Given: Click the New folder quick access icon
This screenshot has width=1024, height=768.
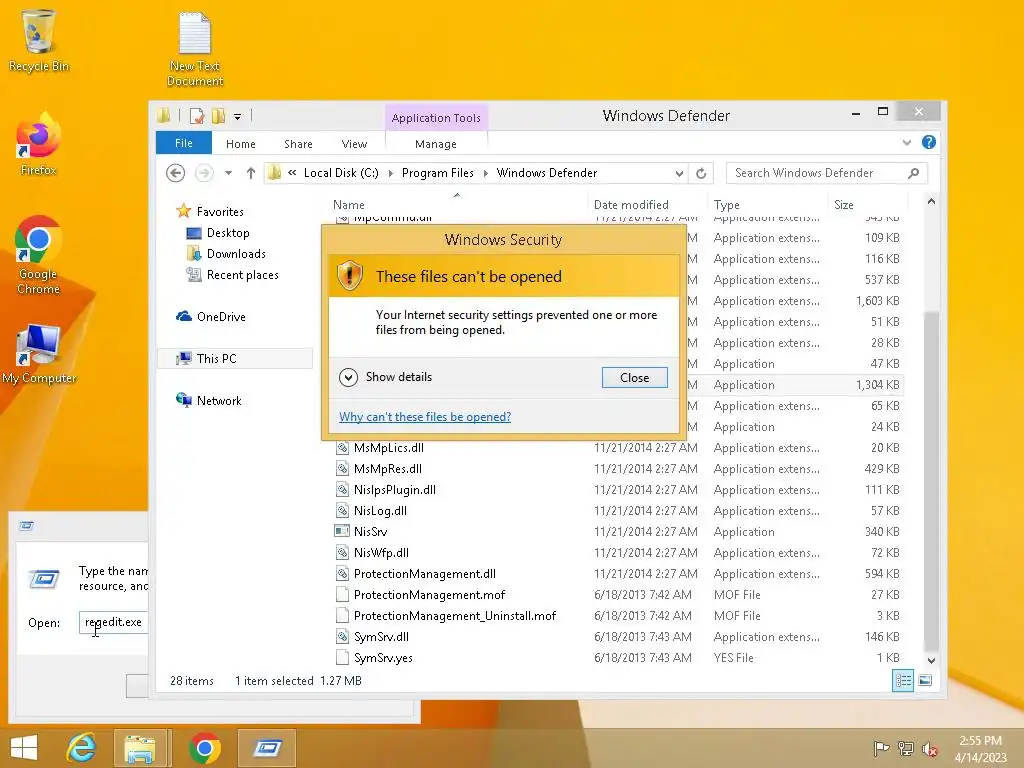Looking at the screenshot, I should point(218,116).
